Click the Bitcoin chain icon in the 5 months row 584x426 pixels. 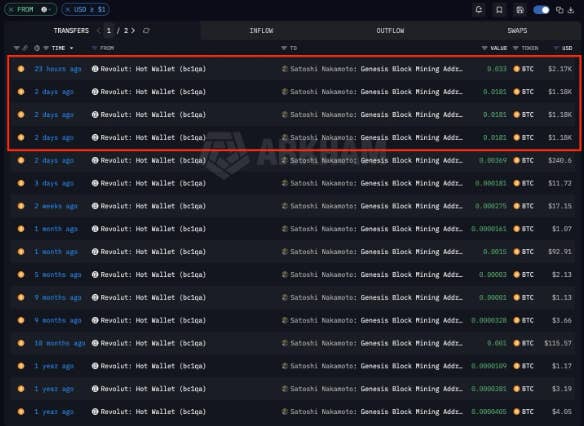[x=21, y=275]
